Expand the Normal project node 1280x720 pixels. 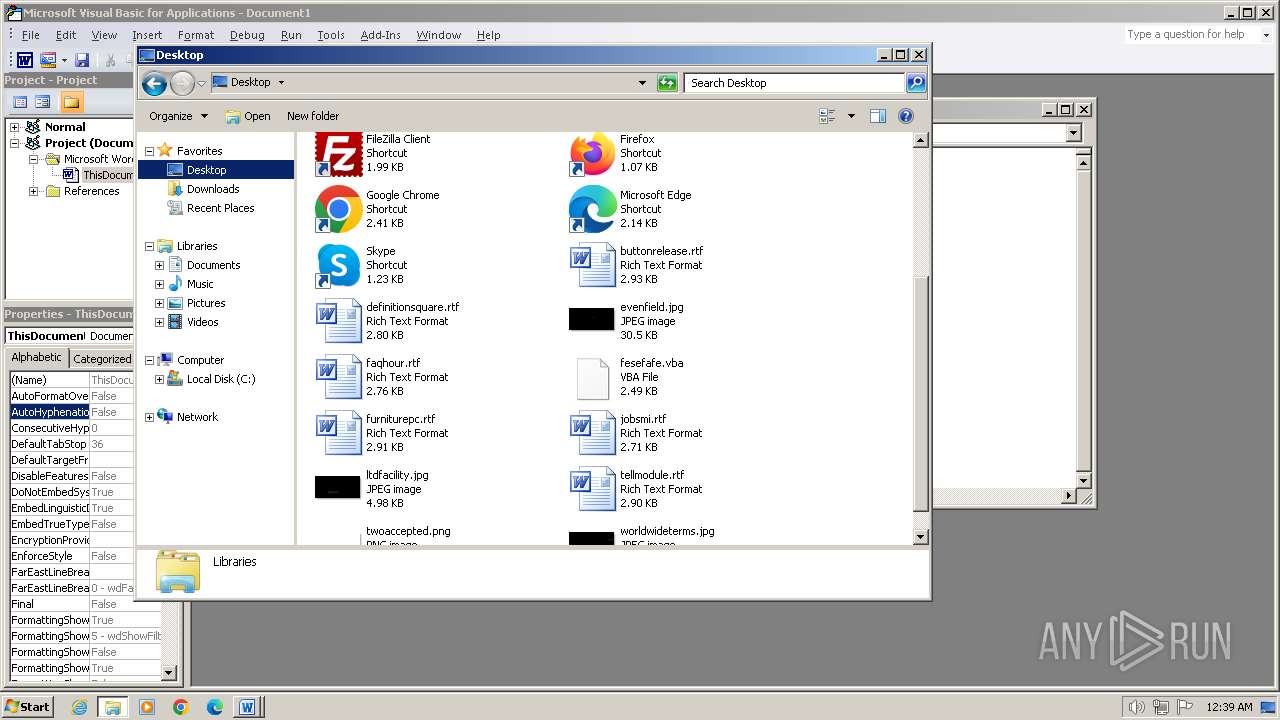pos(15,127)
